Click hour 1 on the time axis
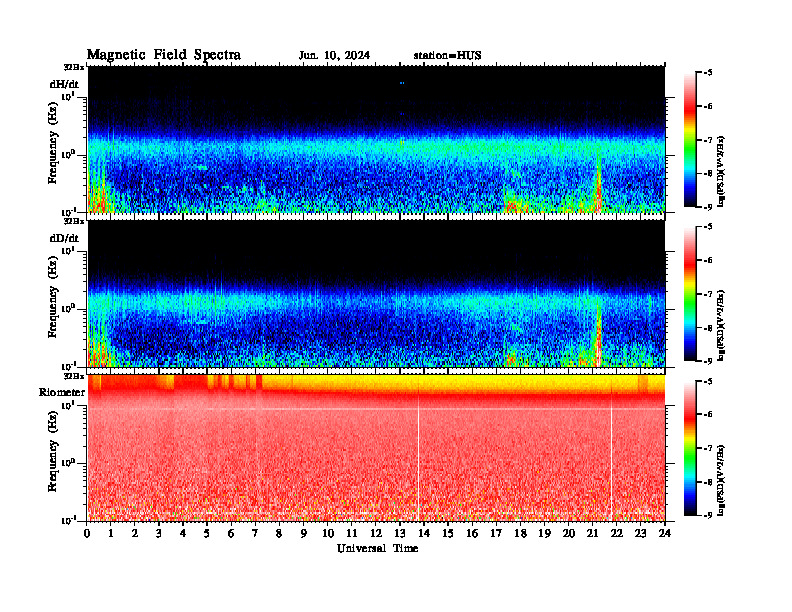The height and width of the screenshot is (612, 792). [111, 534]
